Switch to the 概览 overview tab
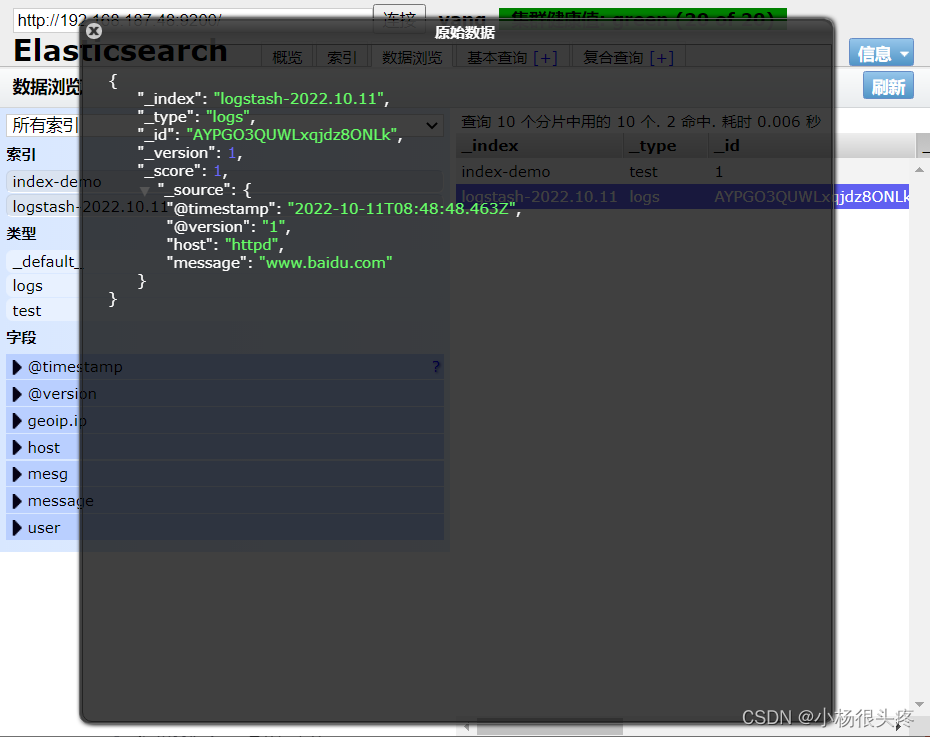Screen dimensions: 930x737 [287, 57]
